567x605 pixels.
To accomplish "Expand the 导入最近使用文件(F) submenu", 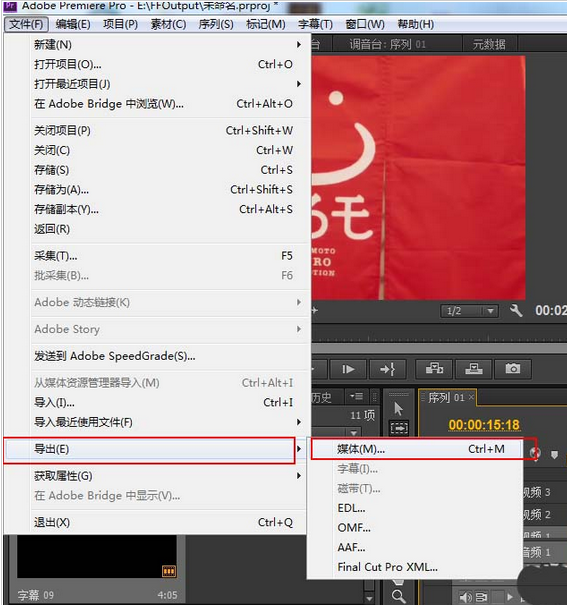I will coord(299,422).
